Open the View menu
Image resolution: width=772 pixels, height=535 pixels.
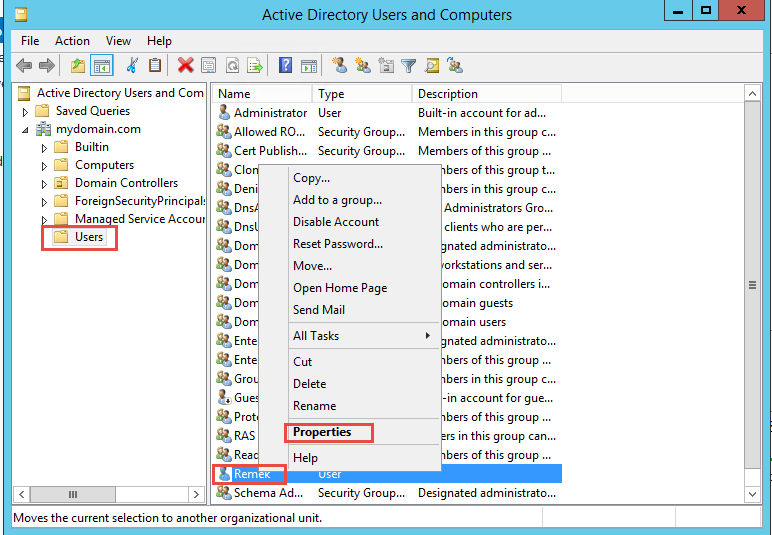(x=118, y=41)
